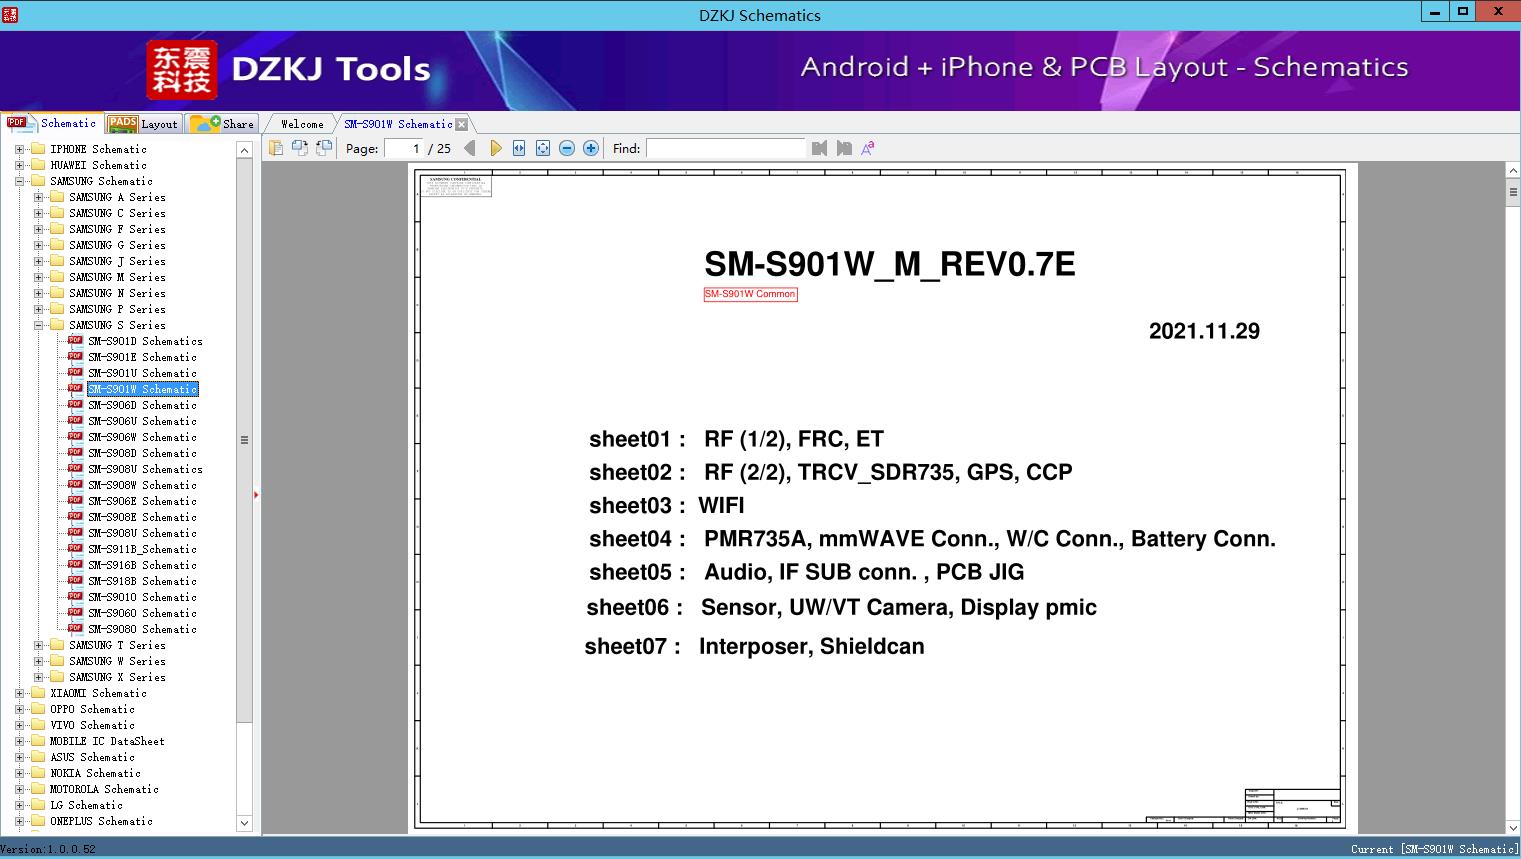This screenshot has height=859, width=1521.
Task: Expand the VIVO Schematic folder
Action: pos(19,725)
